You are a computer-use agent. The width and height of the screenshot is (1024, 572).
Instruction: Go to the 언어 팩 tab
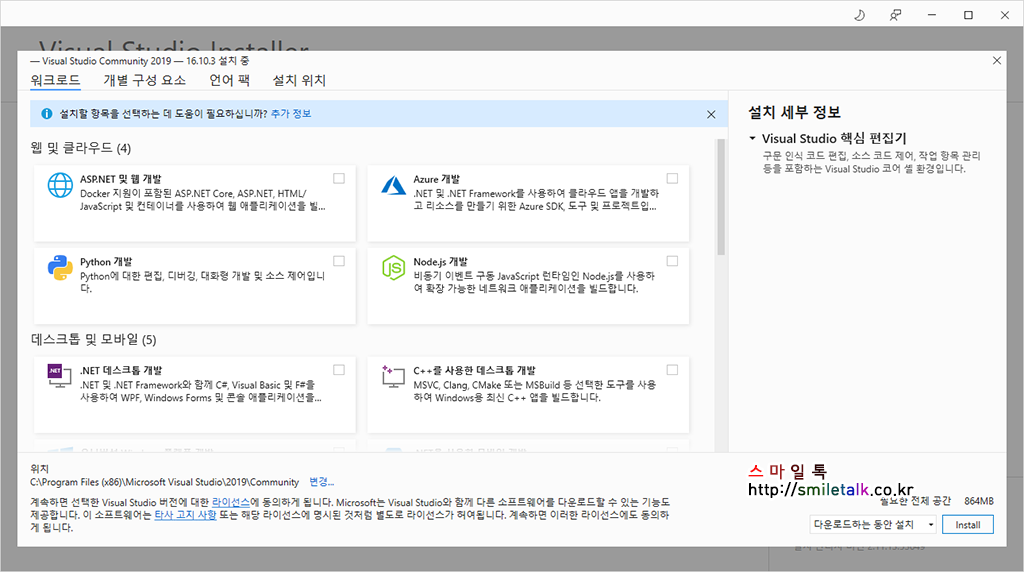[229, 80]
